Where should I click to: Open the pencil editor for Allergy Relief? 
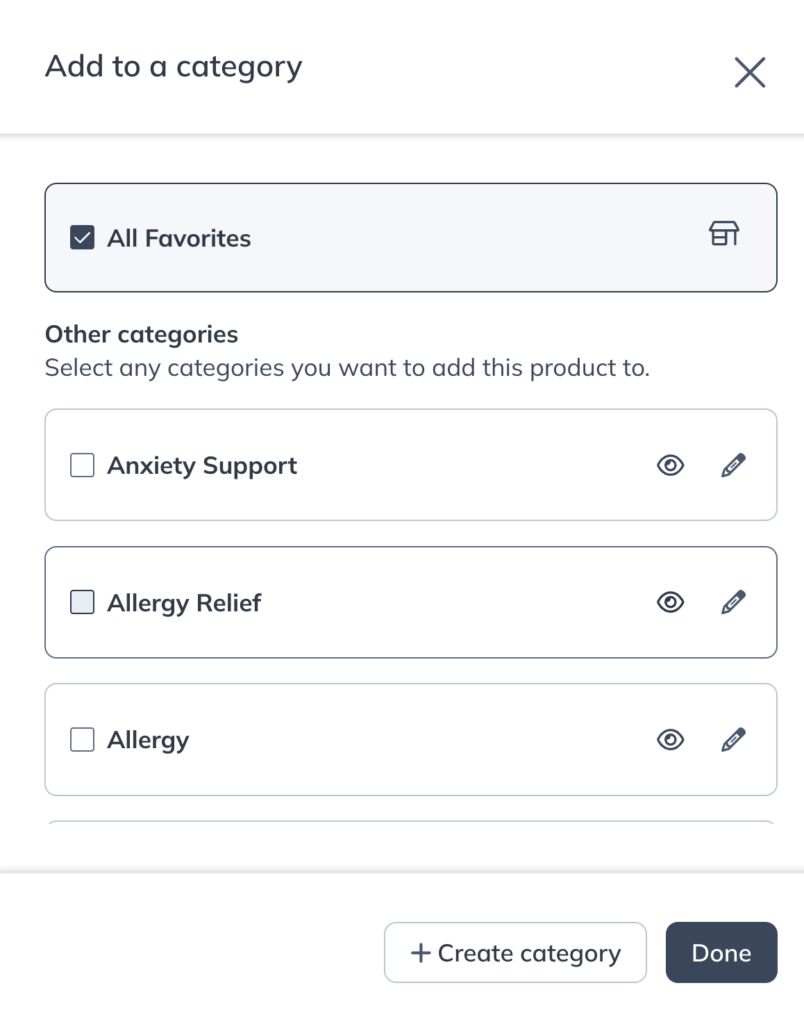(x=733, y=602)
